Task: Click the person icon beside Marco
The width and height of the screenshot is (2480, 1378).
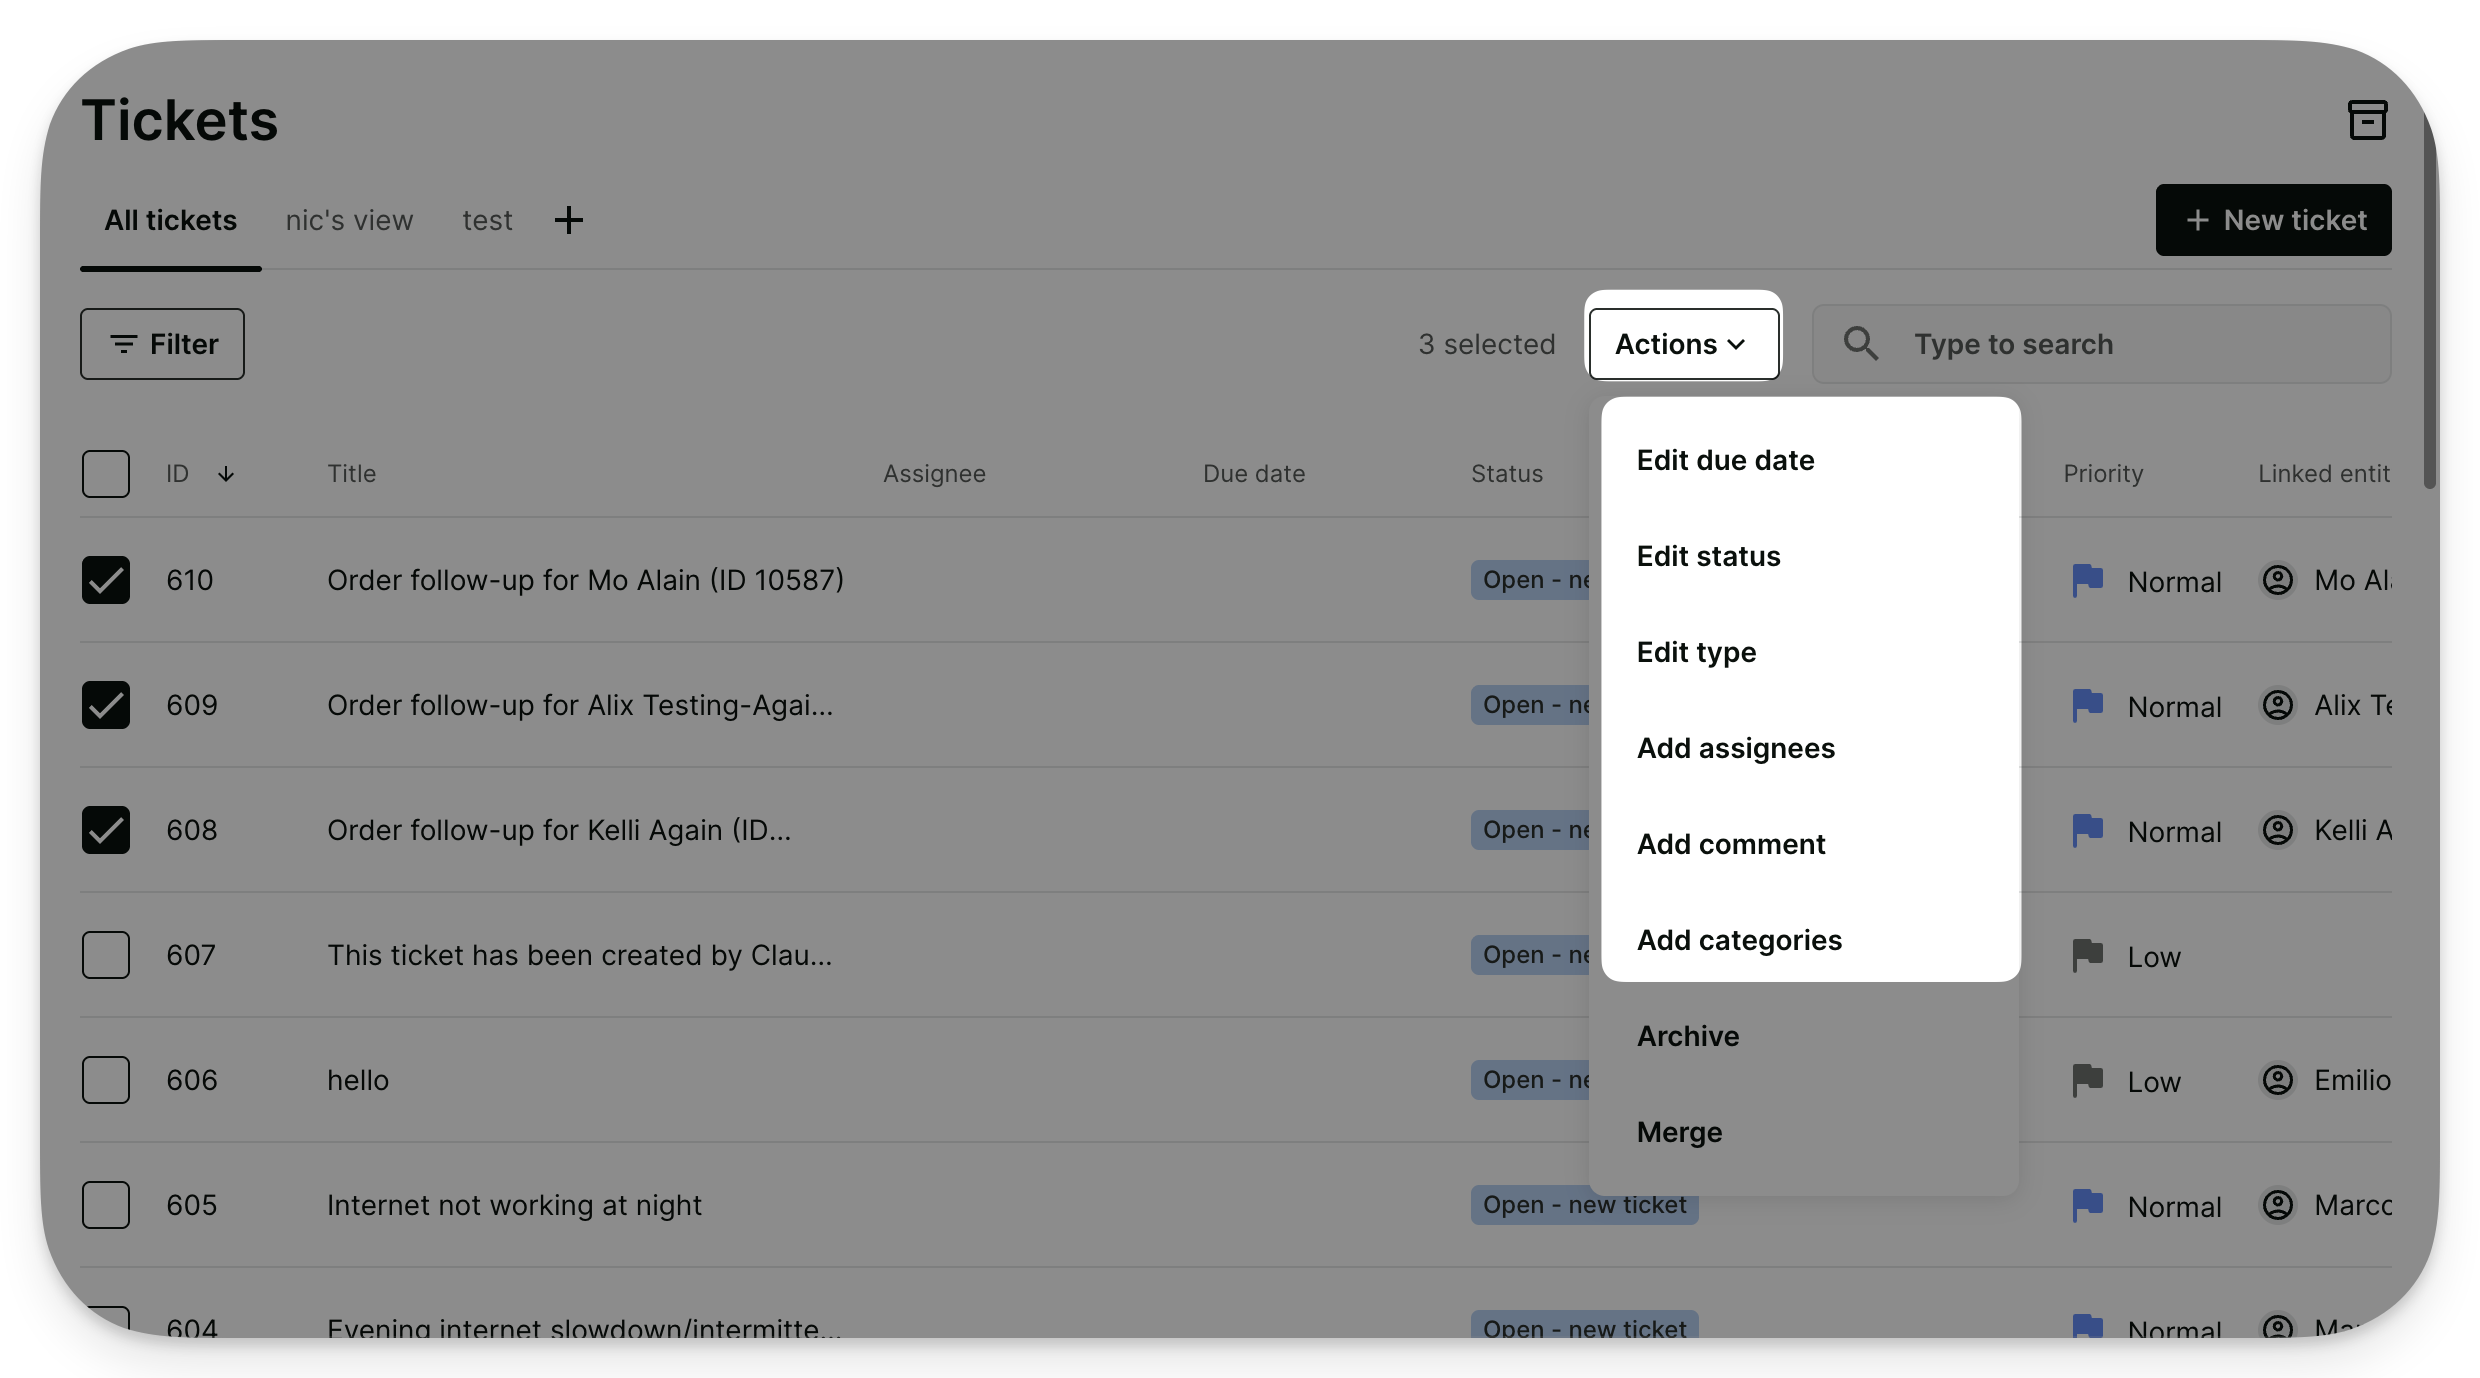Action: (x=2278, y=1205)
